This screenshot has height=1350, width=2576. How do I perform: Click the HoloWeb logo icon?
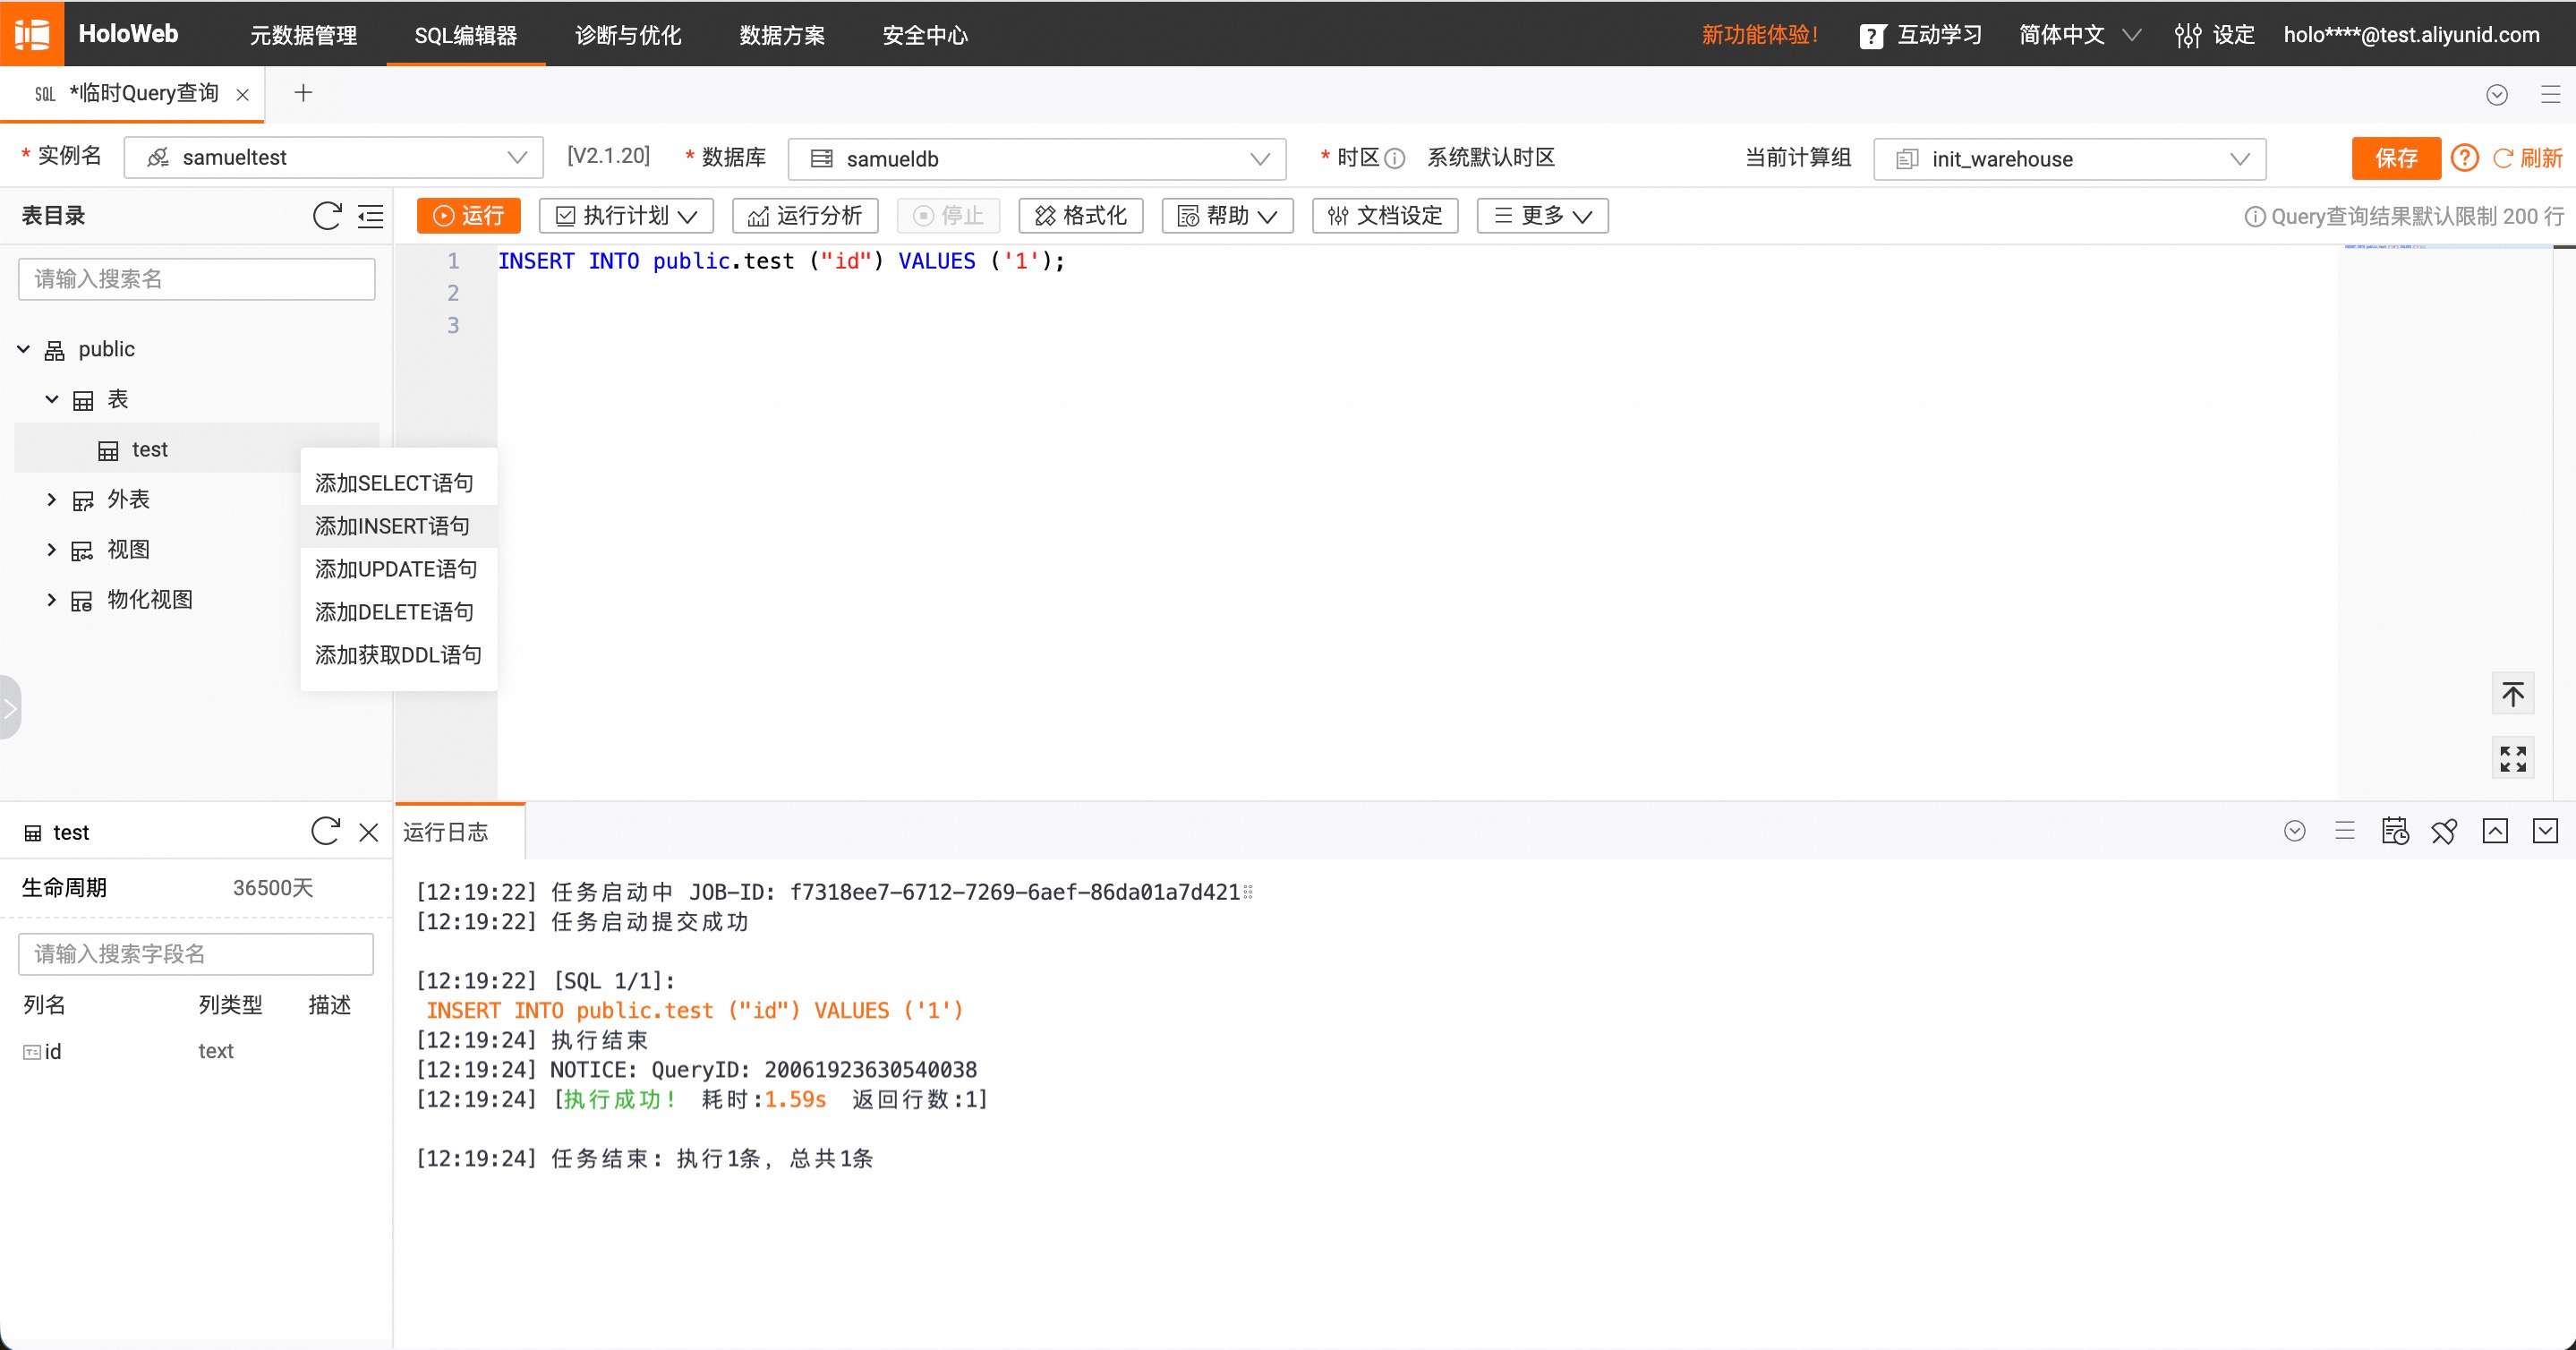(32, 34)
